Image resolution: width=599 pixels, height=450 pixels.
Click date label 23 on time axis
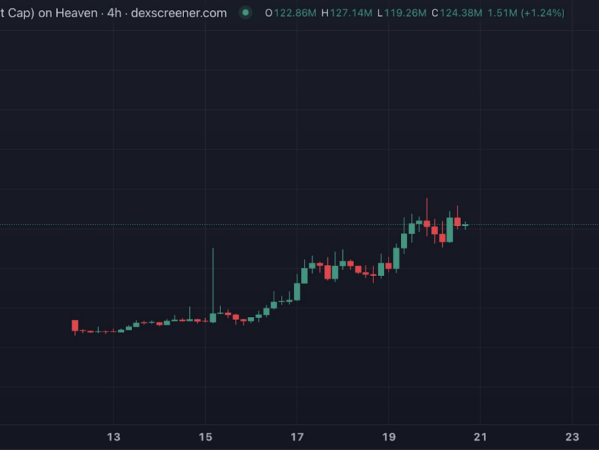tap(572, 437)
